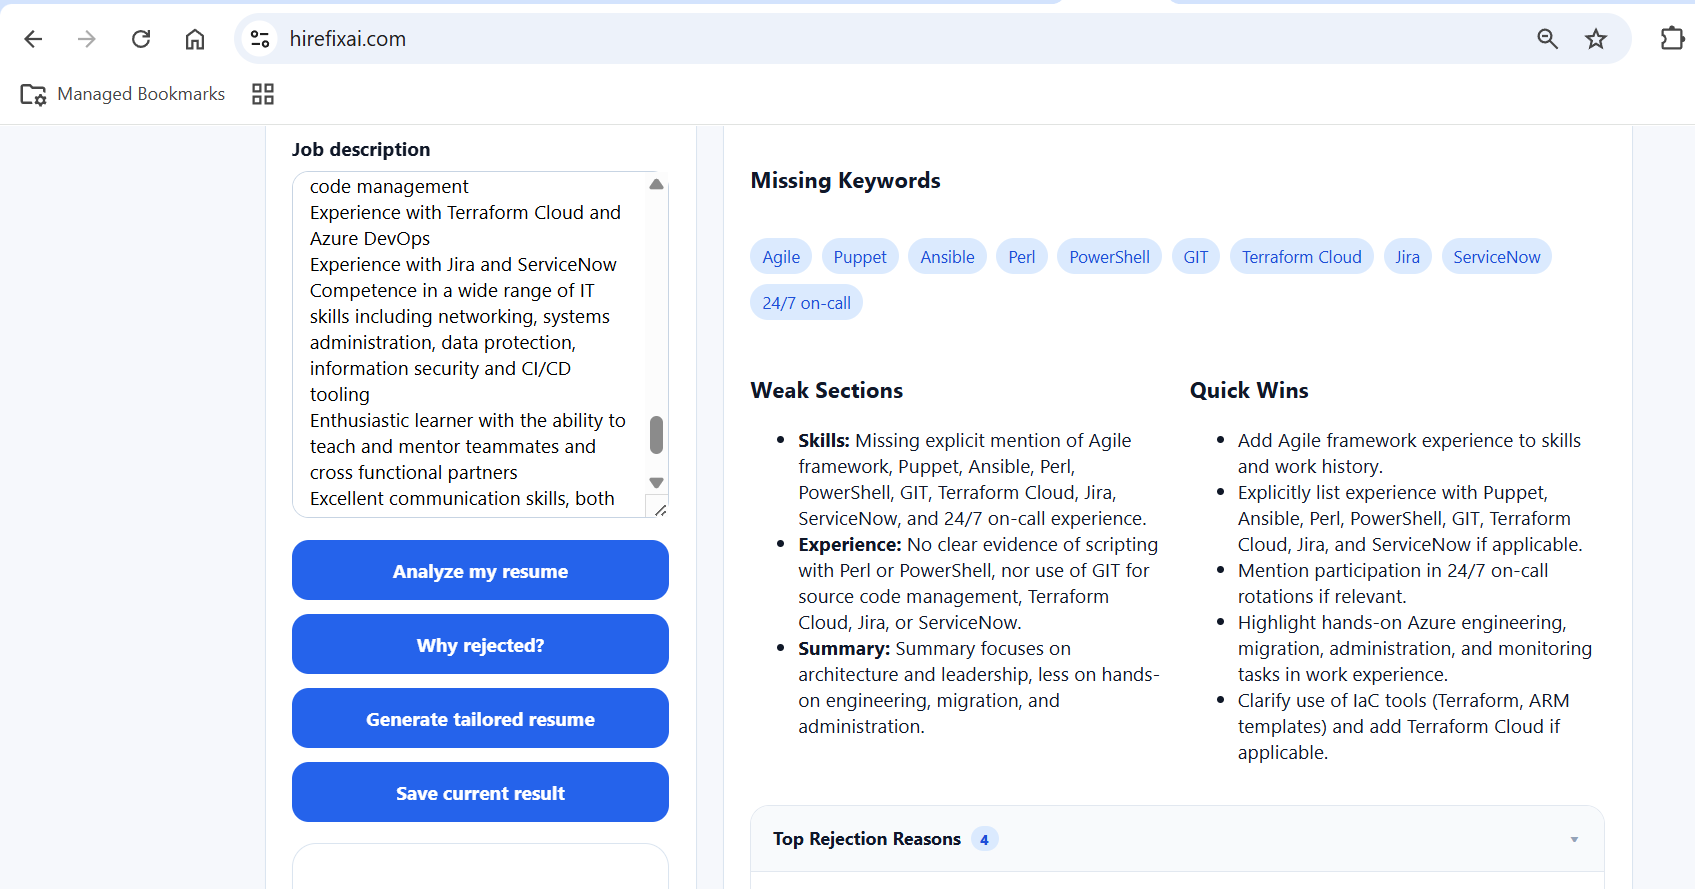Open the apps grid shortcut

click(x=263, y=94)
